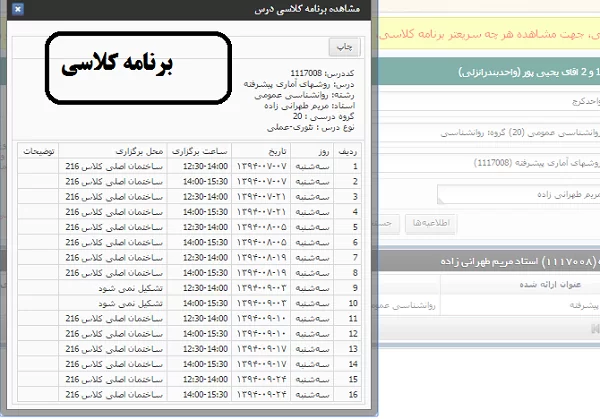Select time cell in row 15
This screenshot has height=419, width=600.
coord(199,379)
